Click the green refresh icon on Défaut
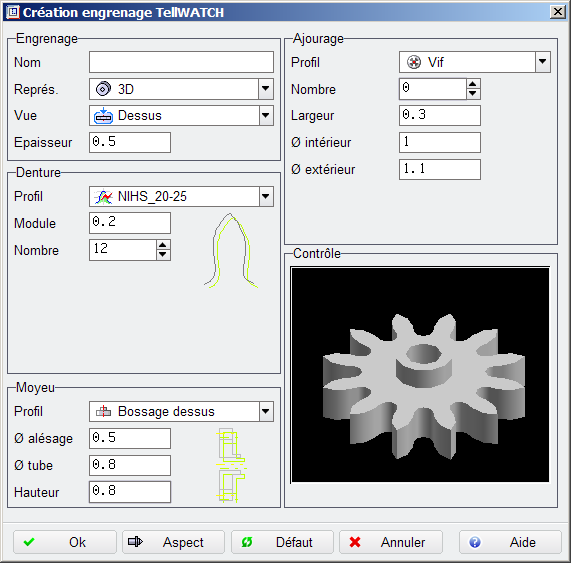Image resolution: width=571 pixels, height=563 pixels. point(247,542)
